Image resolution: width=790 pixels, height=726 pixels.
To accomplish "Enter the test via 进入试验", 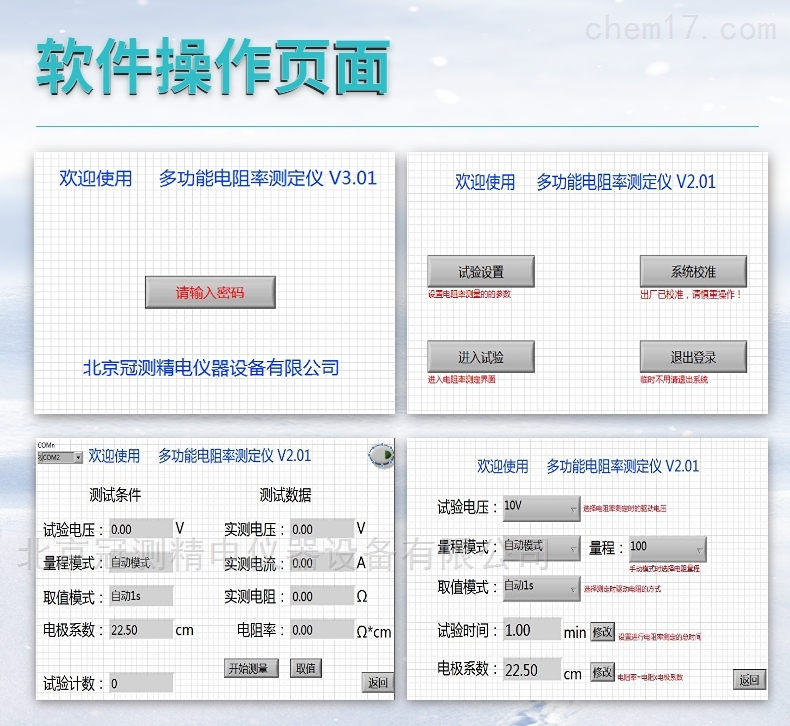I will pos(481,357).
